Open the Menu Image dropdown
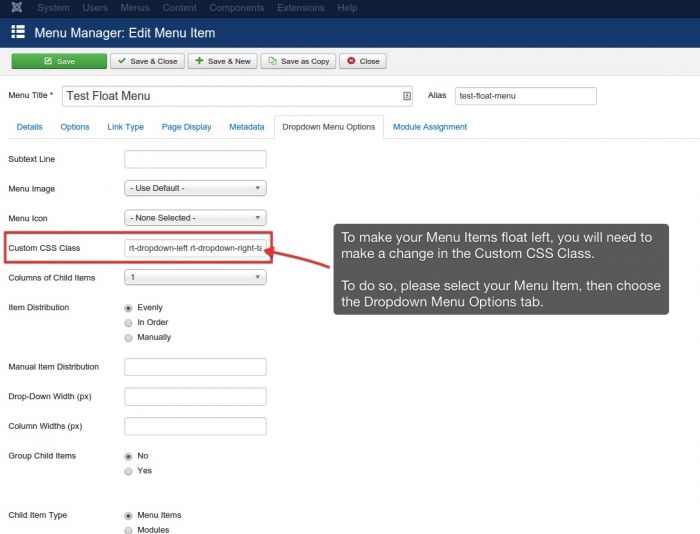The width and height of the screenshot is (700, 534). (195, 188)
